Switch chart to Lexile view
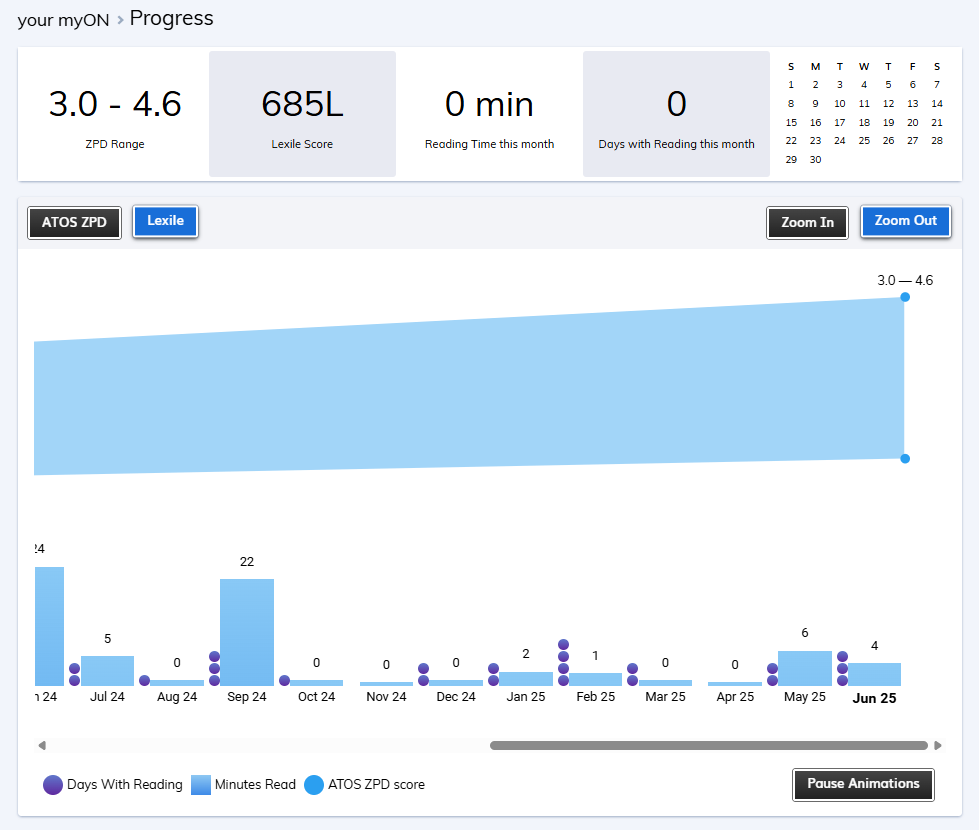979x830 pixels. 165,221
